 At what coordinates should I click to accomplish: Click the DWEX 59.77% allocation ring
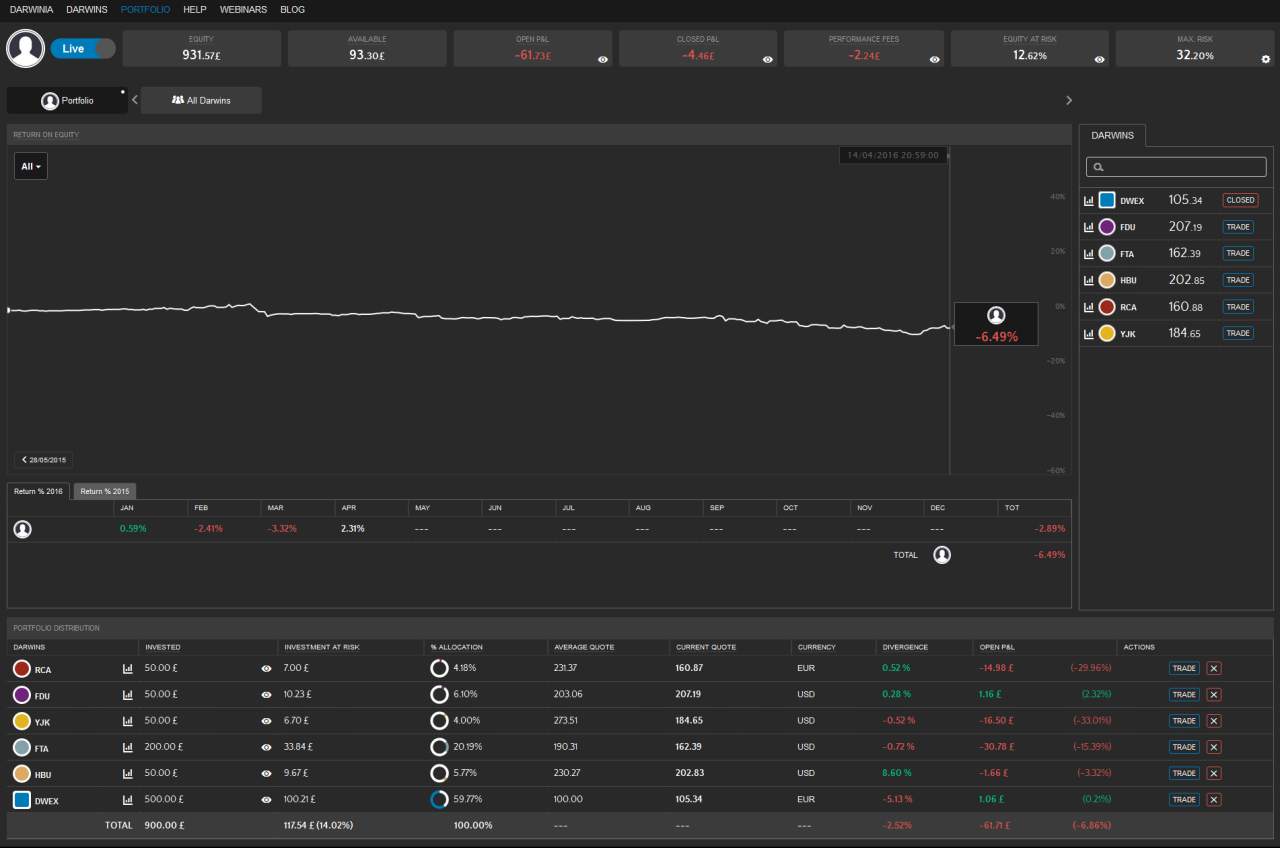click(439, 799)
